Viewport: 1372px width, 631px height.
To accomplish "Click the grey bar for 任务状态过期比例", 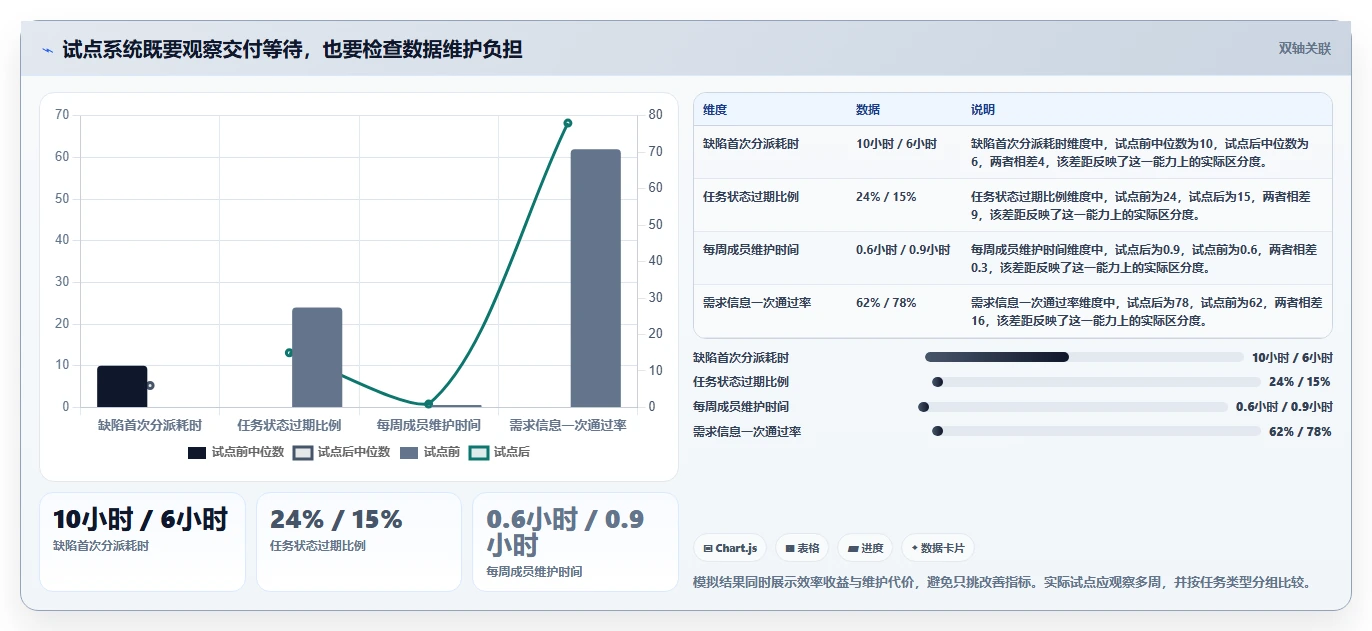I will 317,357.
